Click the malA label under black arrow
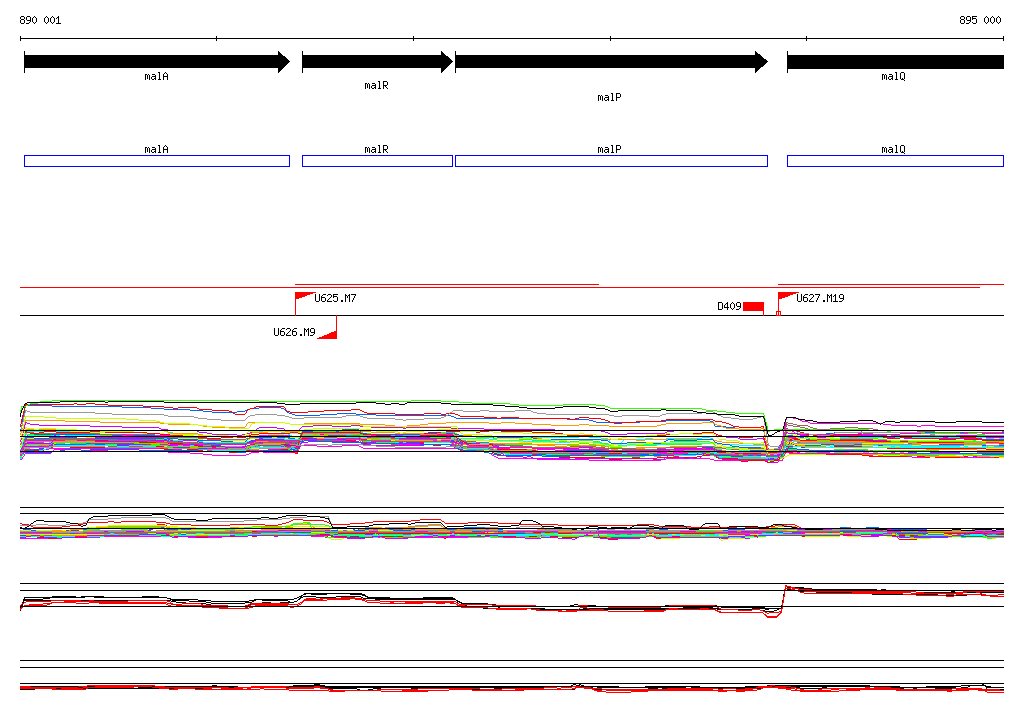Viewport: 1024px width, 714px height. [157, 76]
